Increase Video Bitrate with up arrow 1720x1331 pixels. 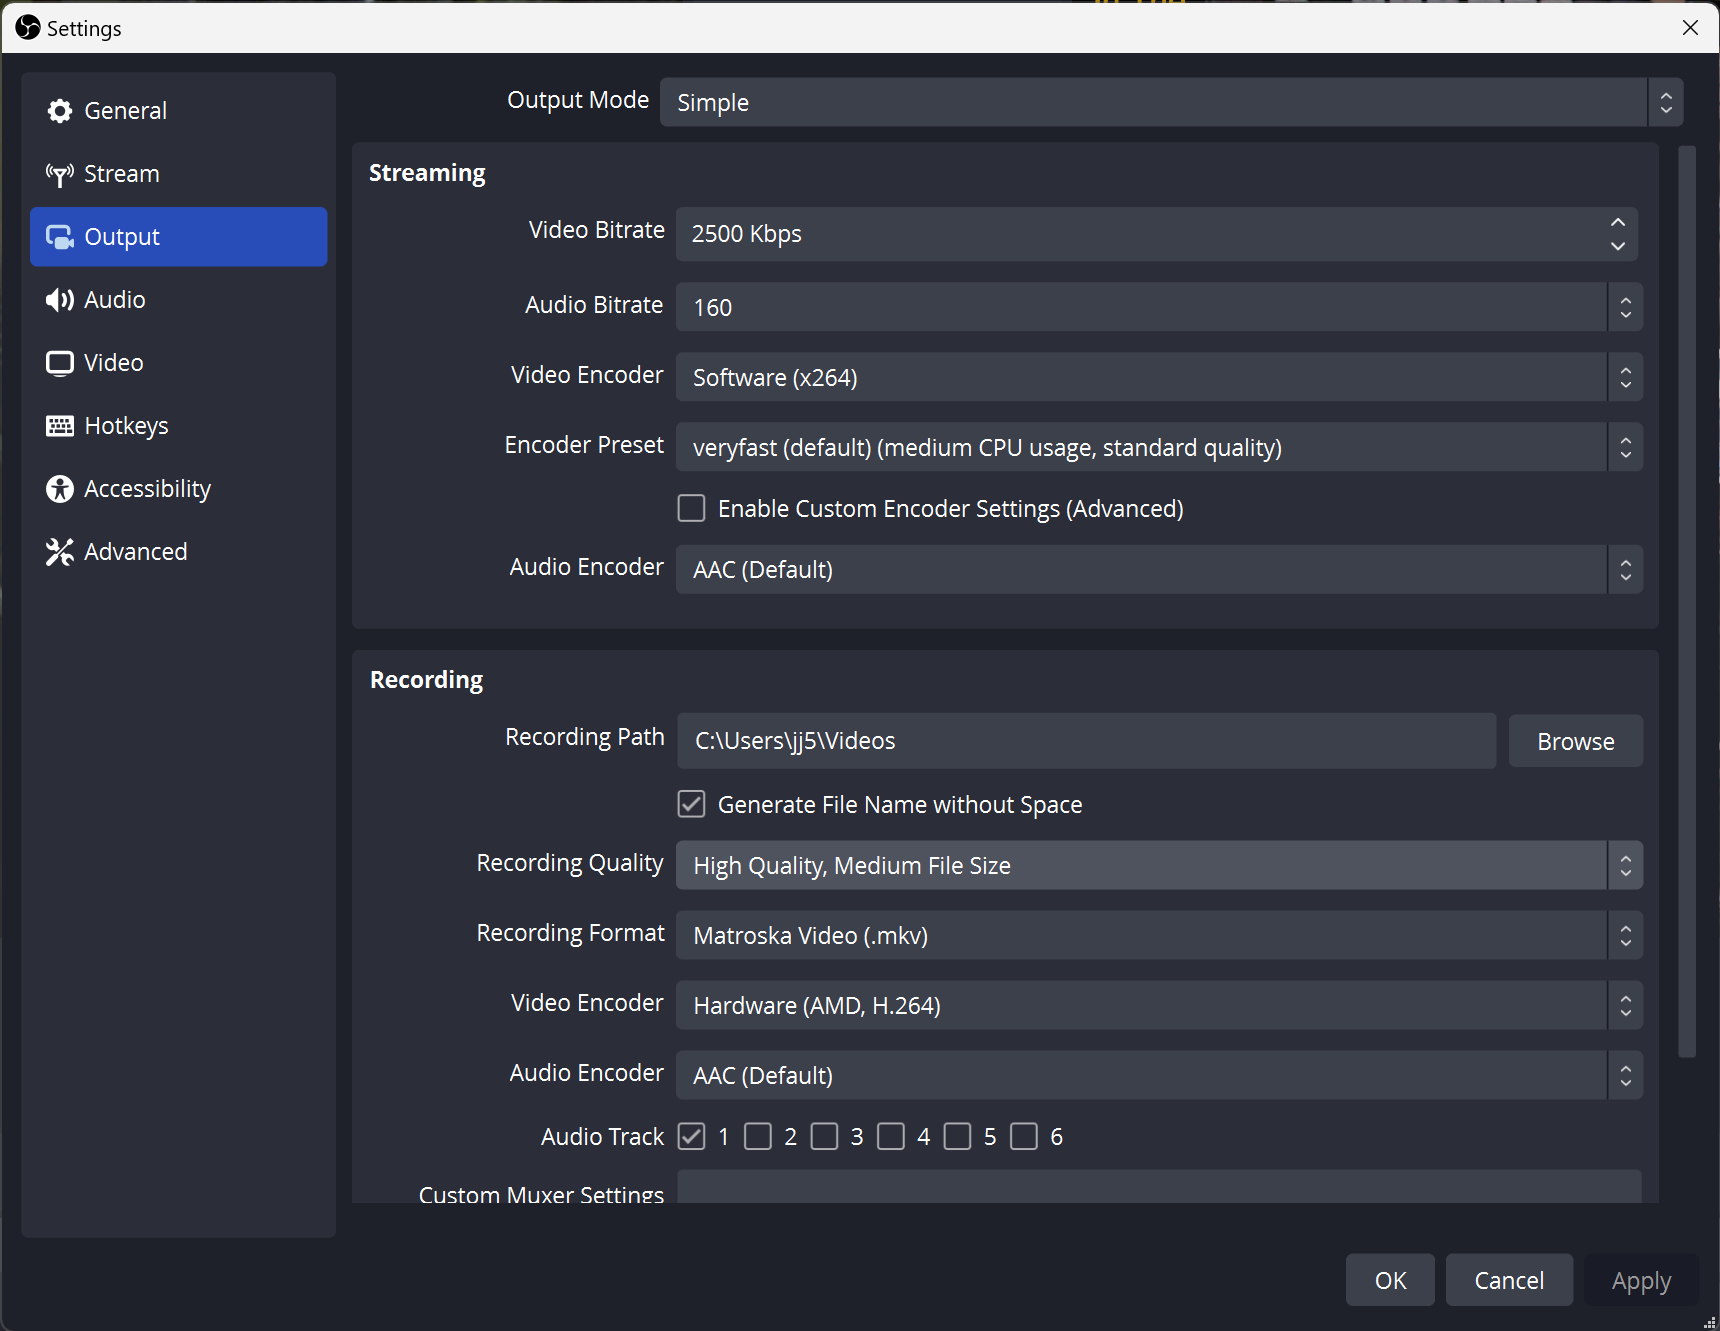coord(1618,222)
